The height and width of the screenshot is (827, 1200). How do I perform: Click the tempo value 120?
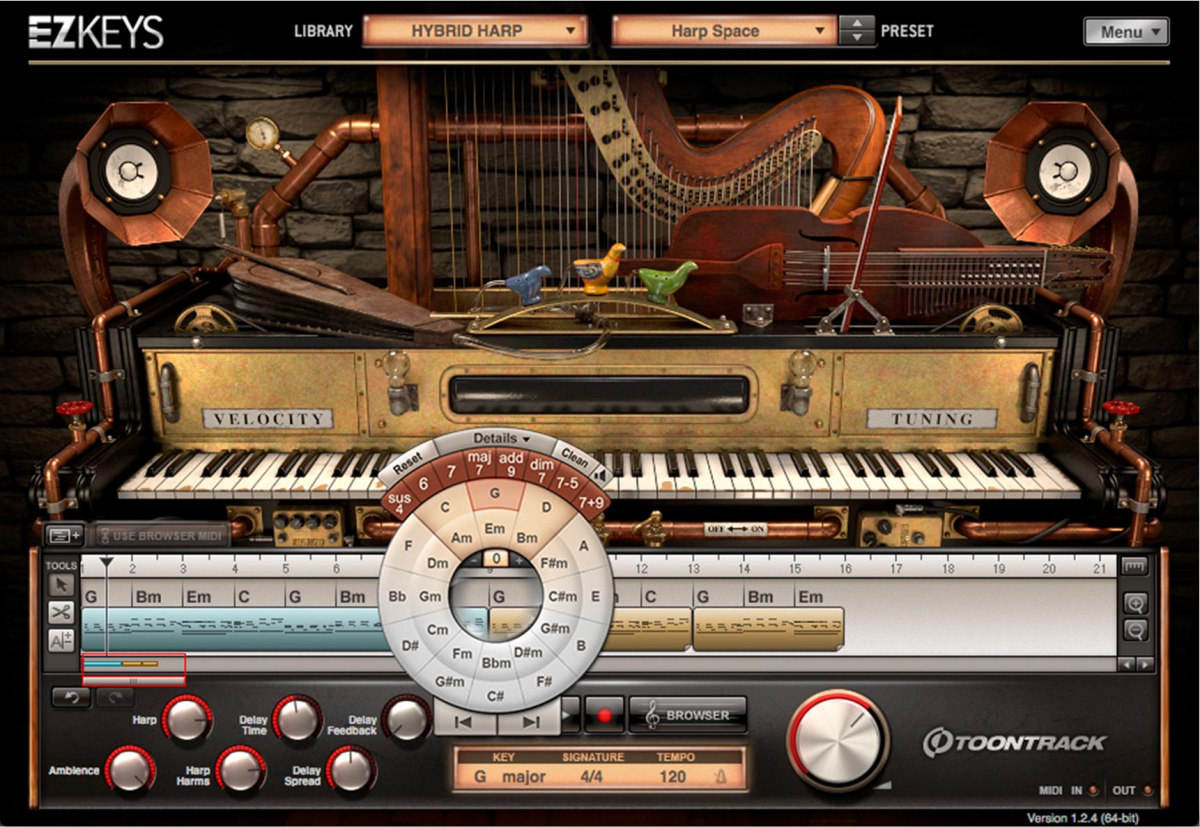672,777
